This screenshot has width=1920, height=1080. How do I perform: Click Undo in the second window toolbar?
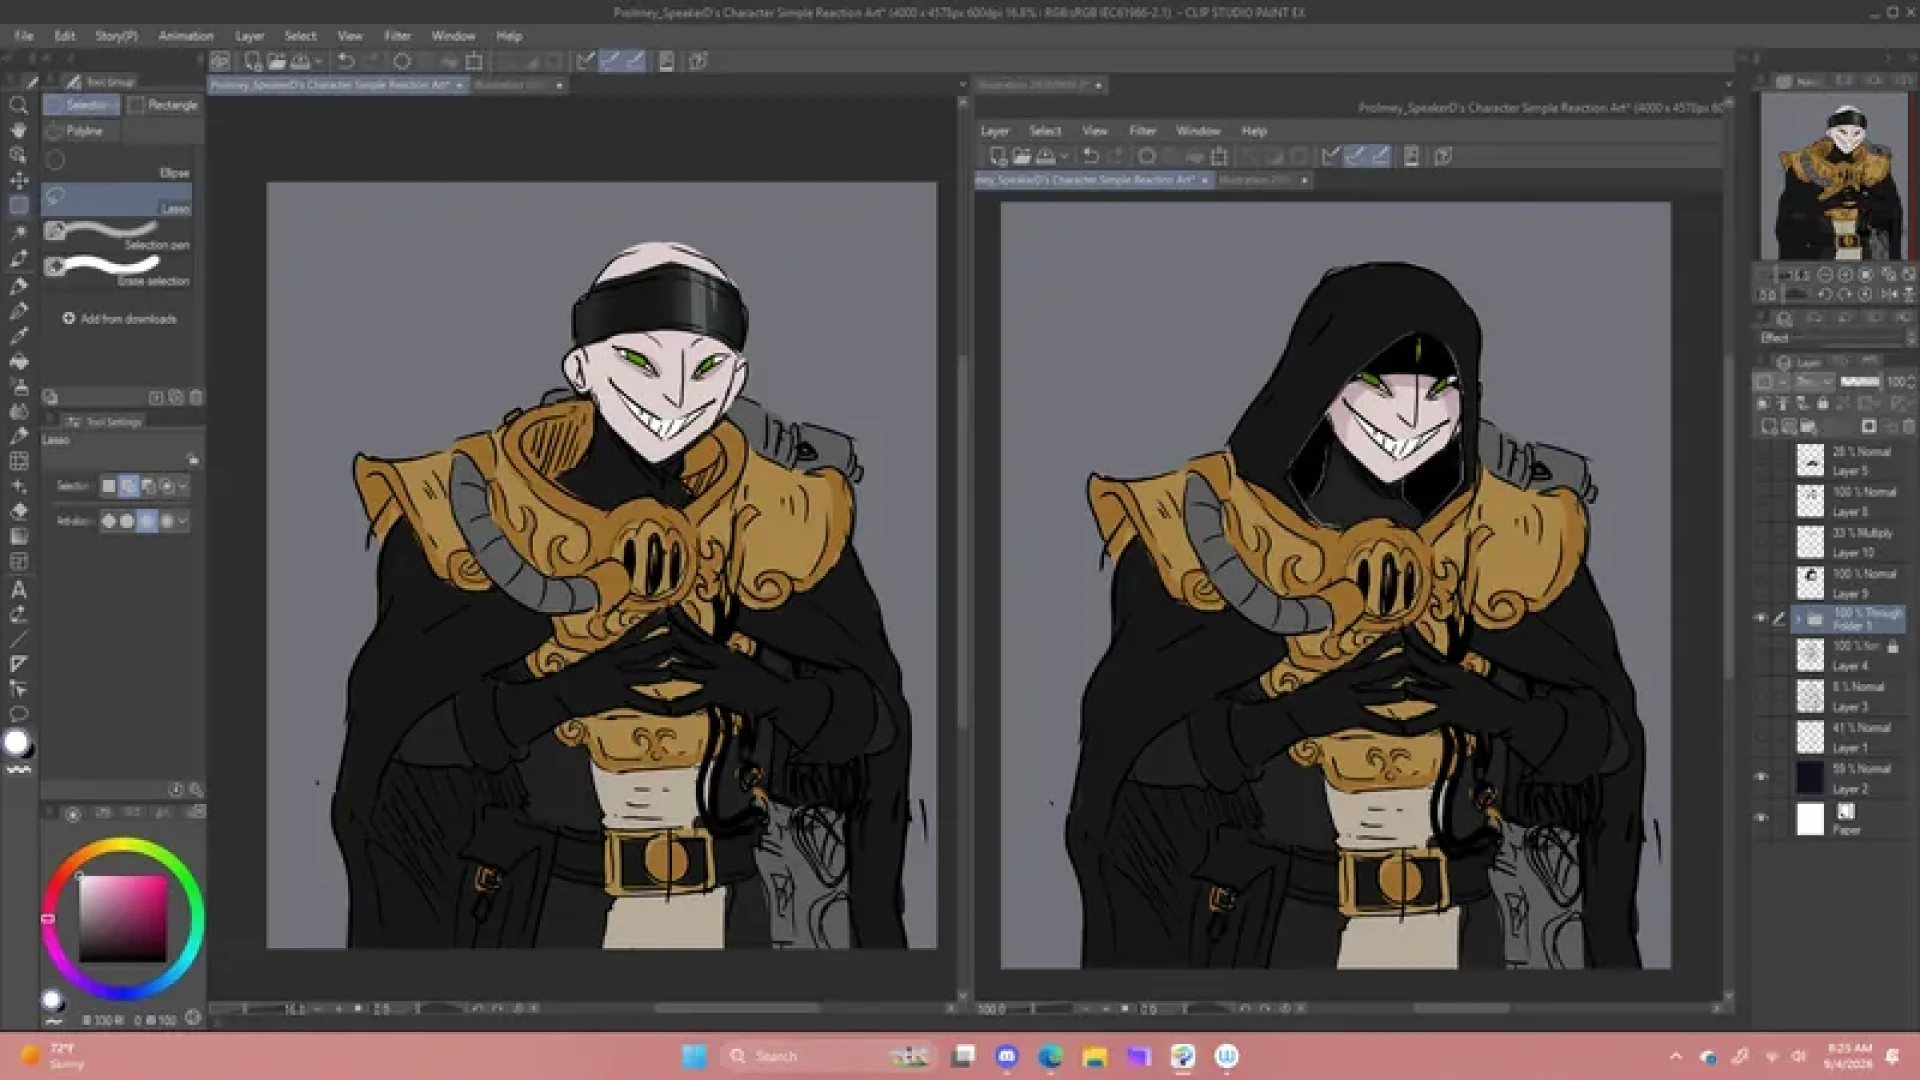pyautogui.click(x=1091, y=156)
